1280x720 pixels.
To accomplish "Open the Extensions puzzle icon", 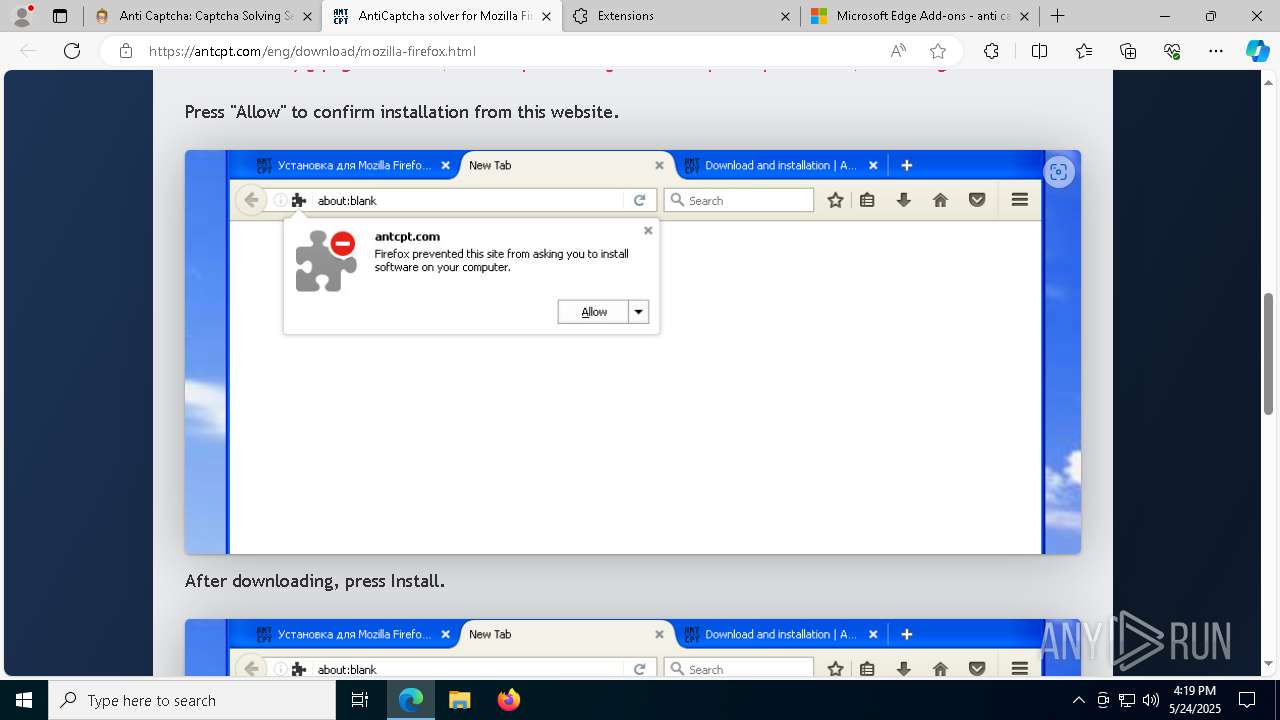I will [991, 51].
